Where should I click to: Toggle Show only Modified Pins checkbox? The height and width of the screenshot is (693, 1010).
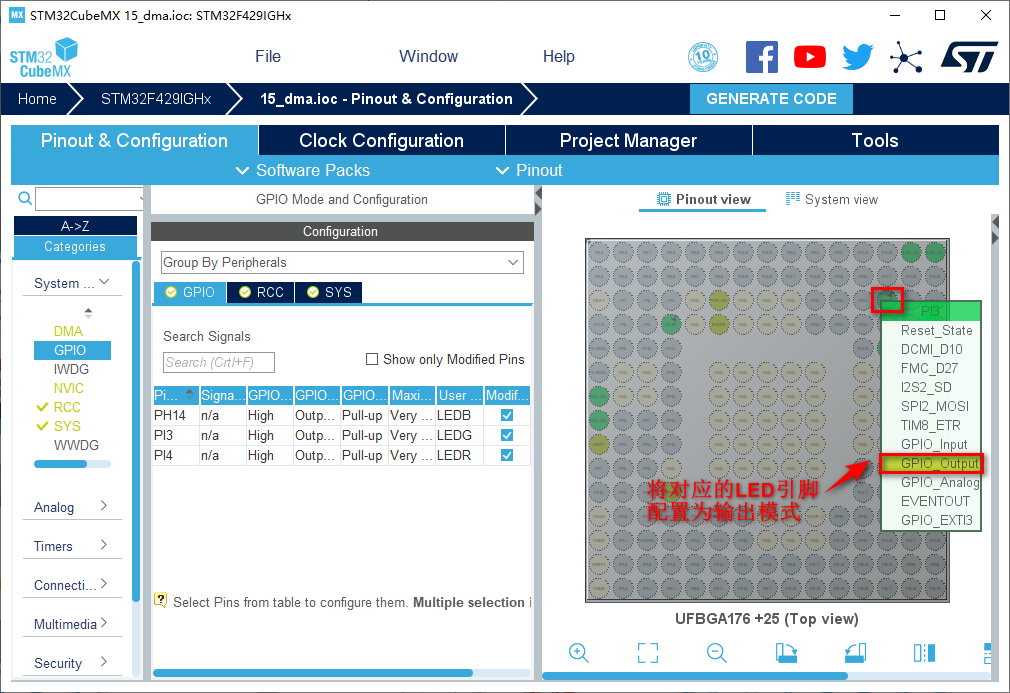pyautogui.click(x=373, y=359)
